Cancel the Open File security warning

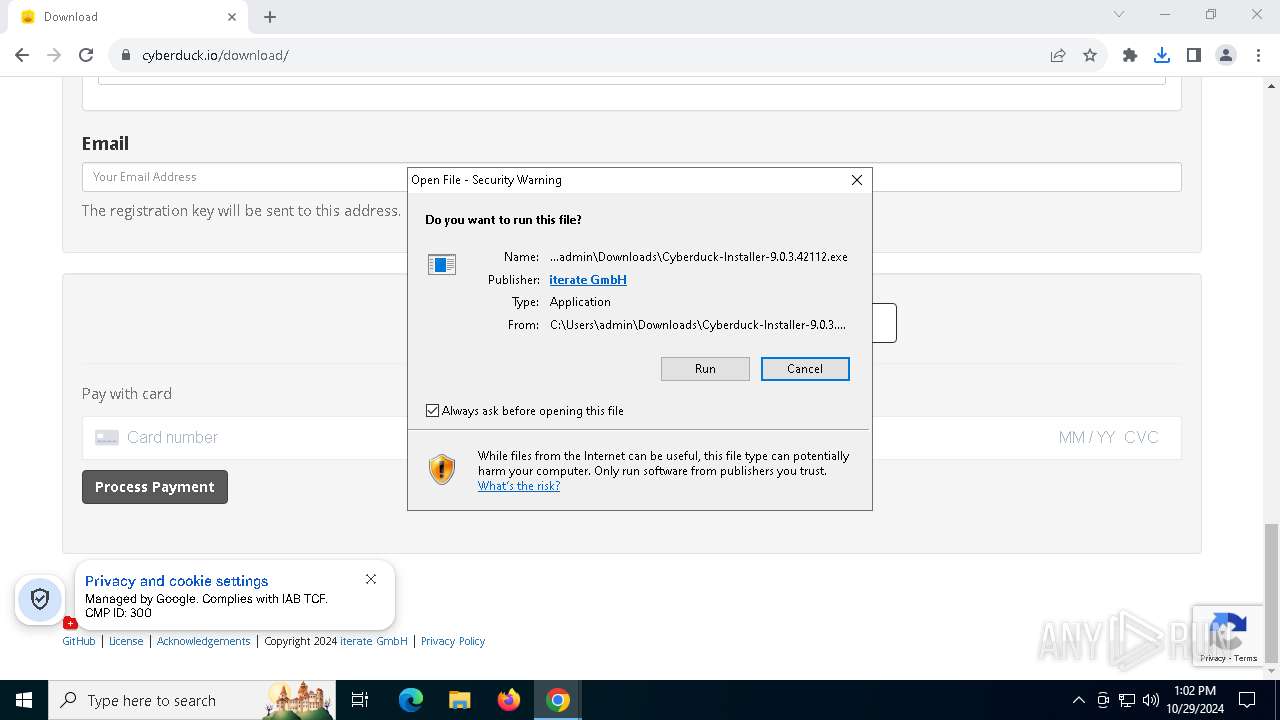click(x=805, y=369)
